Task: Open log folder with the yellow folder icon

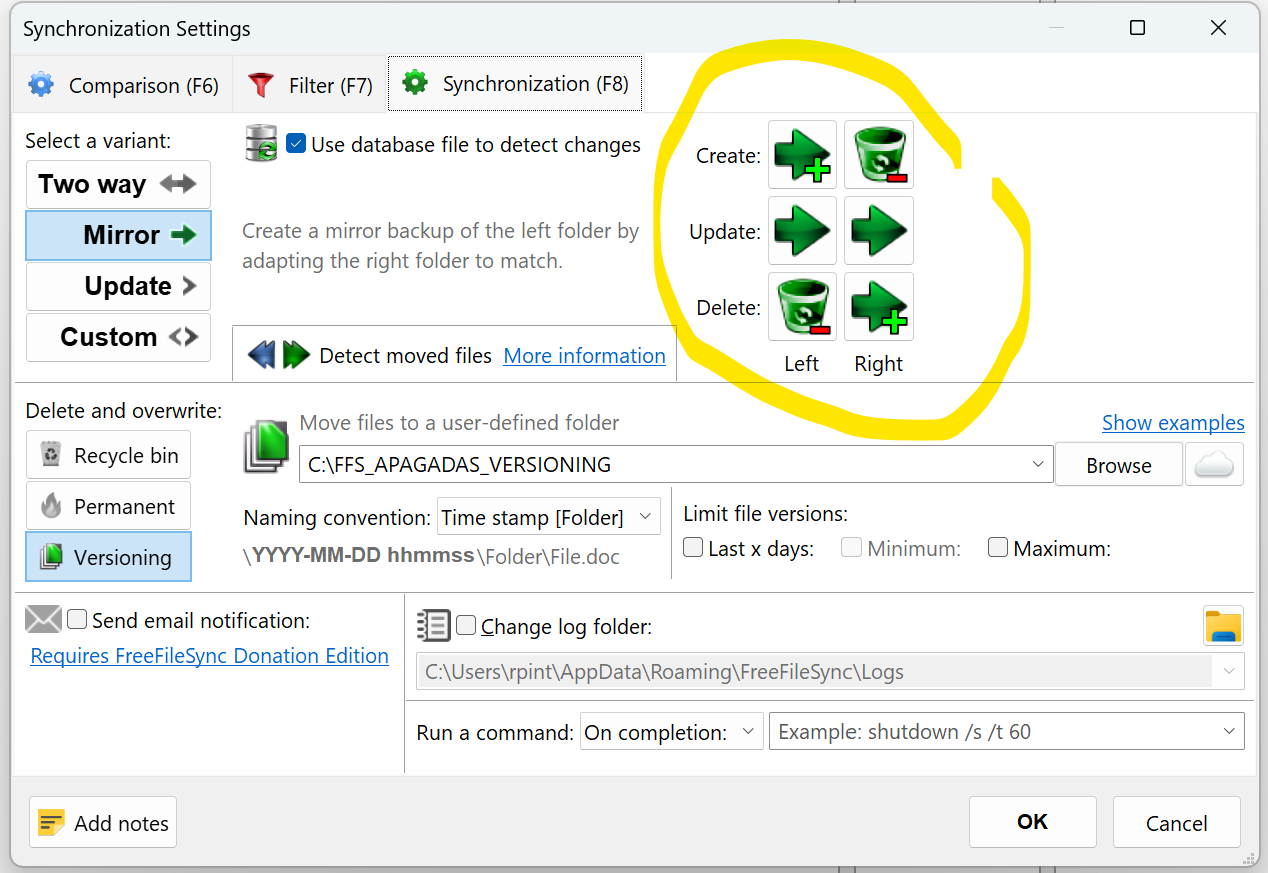Action: click(1224, 626)
